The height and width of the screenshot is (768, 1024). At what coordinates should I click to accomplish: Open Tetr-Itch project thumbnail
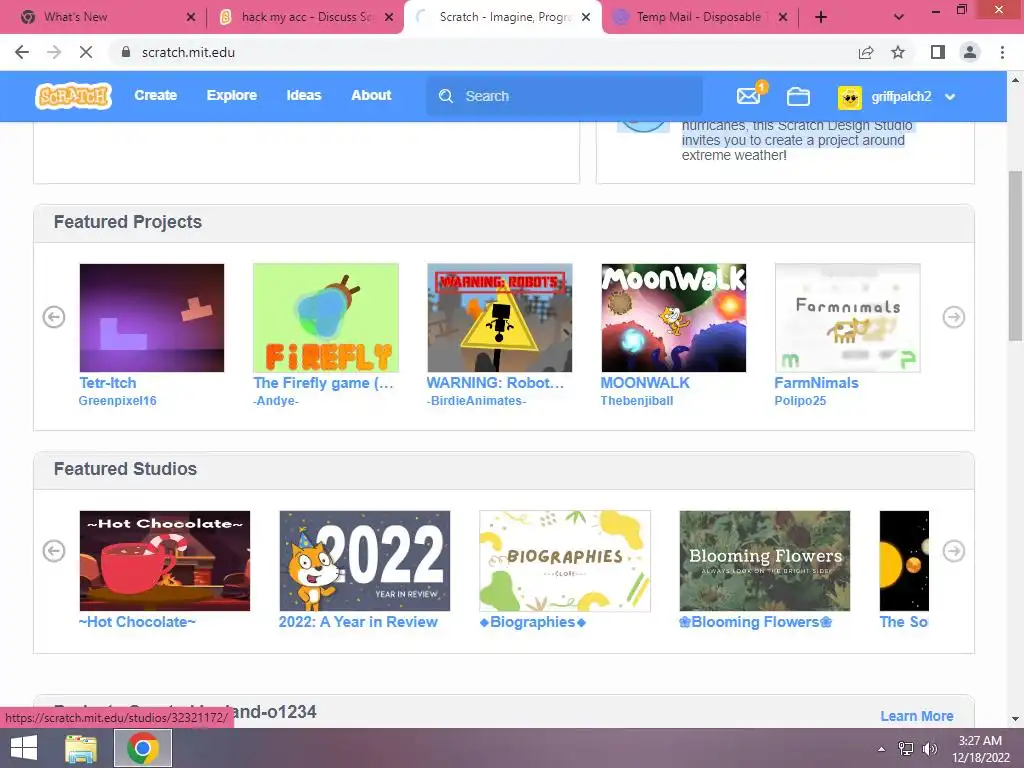point(152,318)
